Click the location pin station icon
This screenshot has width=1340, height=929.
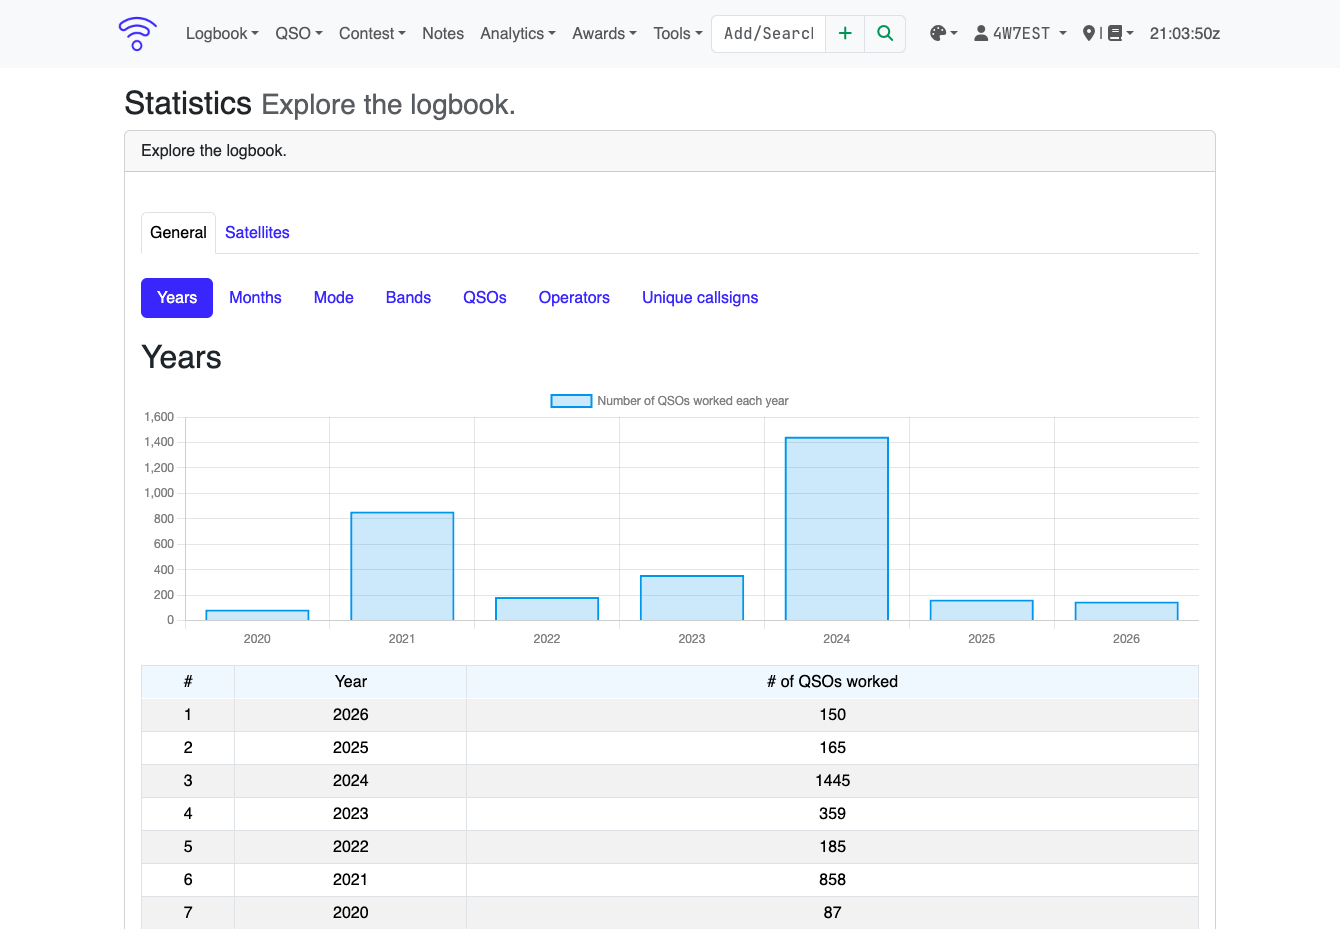point(1089,33)
